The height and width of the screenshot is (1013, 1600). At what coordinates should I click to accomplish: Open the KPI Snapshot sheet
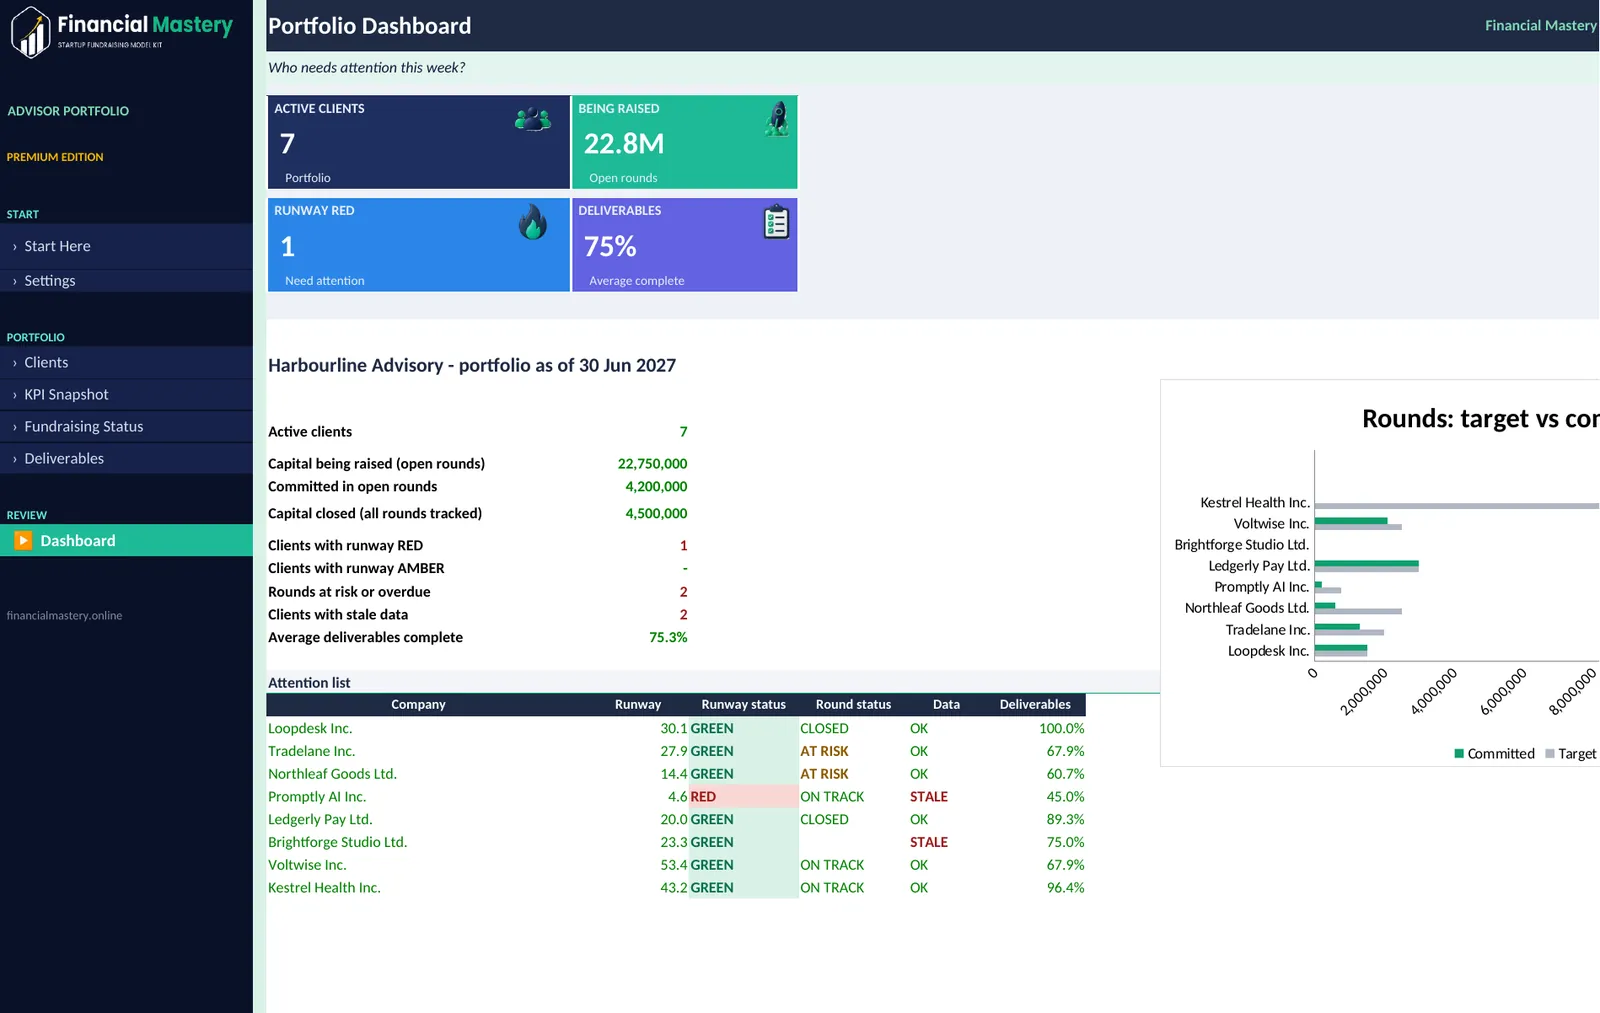coord(126,395)
